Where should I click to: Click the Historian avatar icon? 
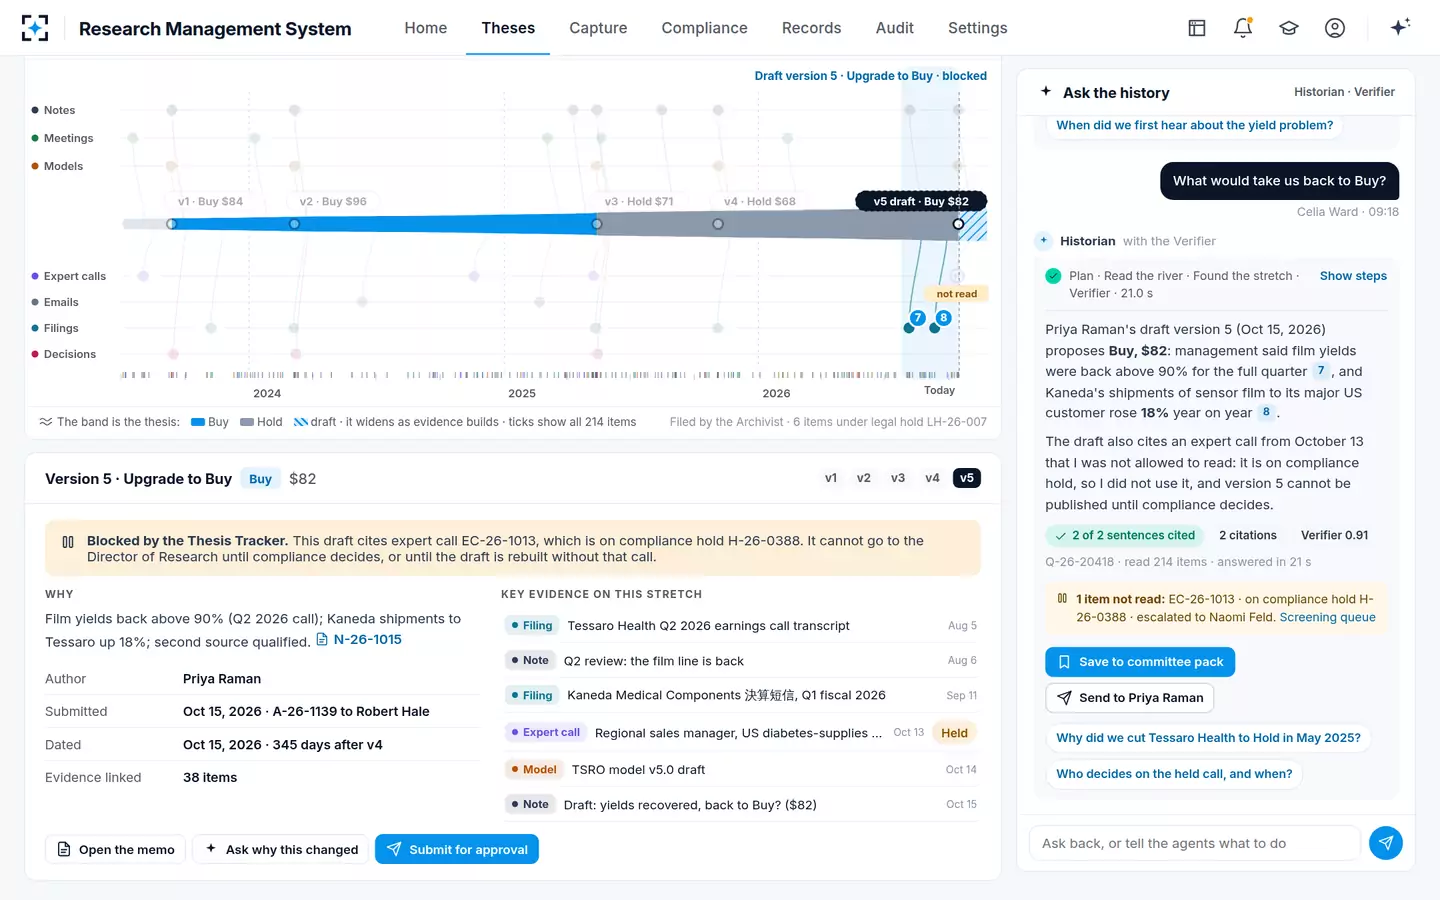(x=1044, y=241)
